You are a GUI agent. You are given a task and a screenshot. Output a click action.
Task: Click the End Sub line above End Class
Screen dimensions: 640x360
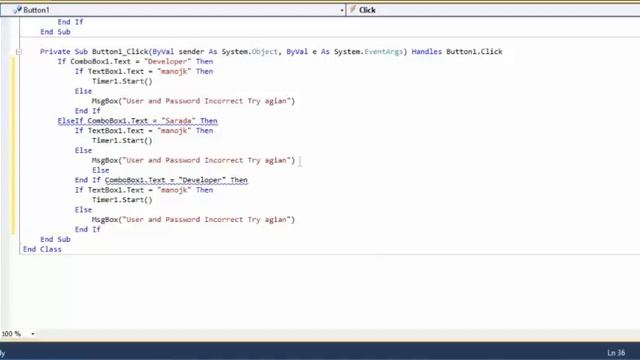click(x=55, y=239)
